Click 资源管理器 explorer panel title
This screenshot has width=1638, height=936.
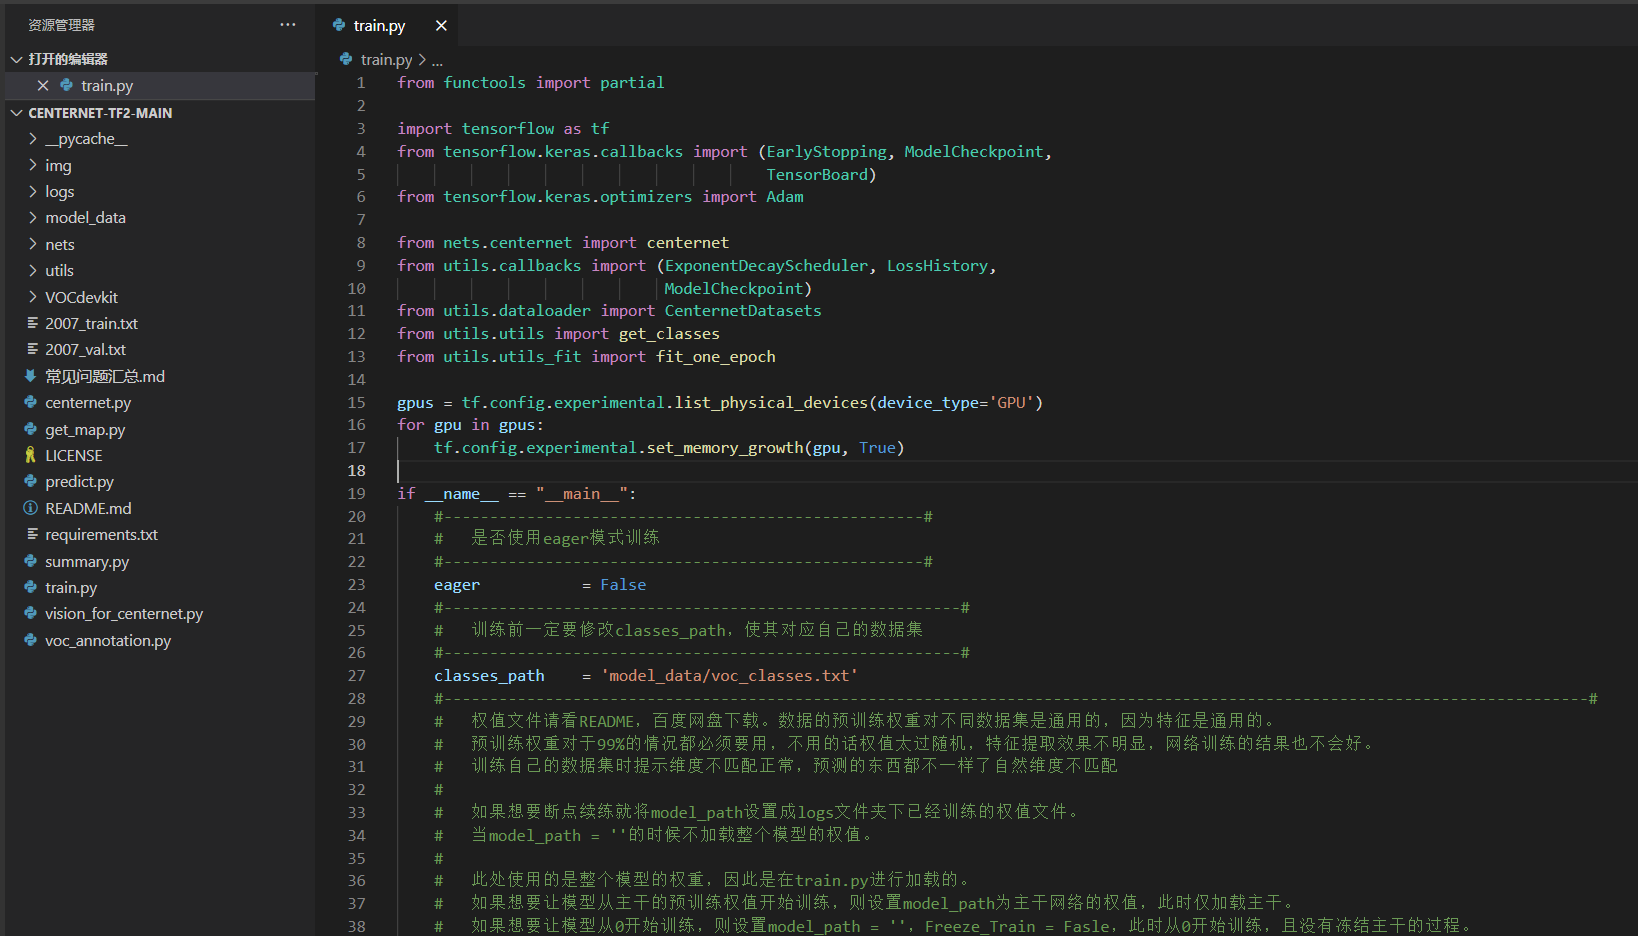(x=61, y=25)
